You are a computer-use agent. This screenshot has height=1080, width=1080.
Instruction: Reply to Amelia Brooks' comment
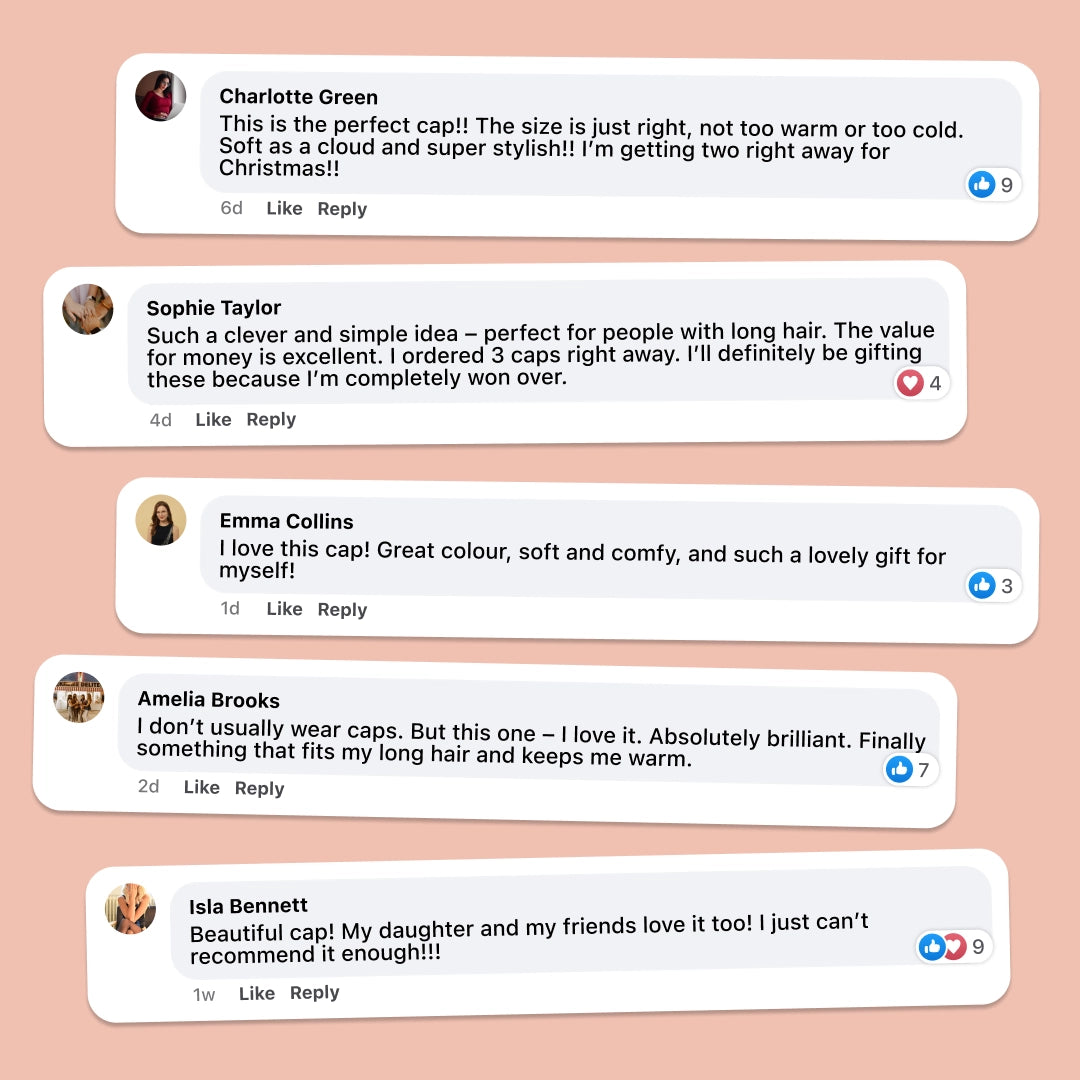[259, 788]
